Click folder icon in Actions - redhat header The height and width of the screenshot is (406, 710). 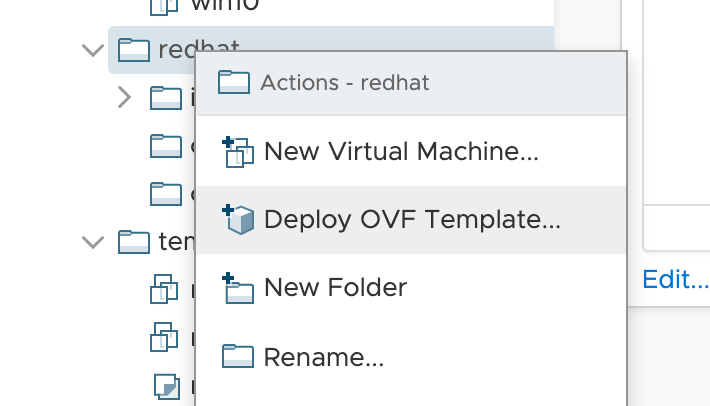(233, 81)
